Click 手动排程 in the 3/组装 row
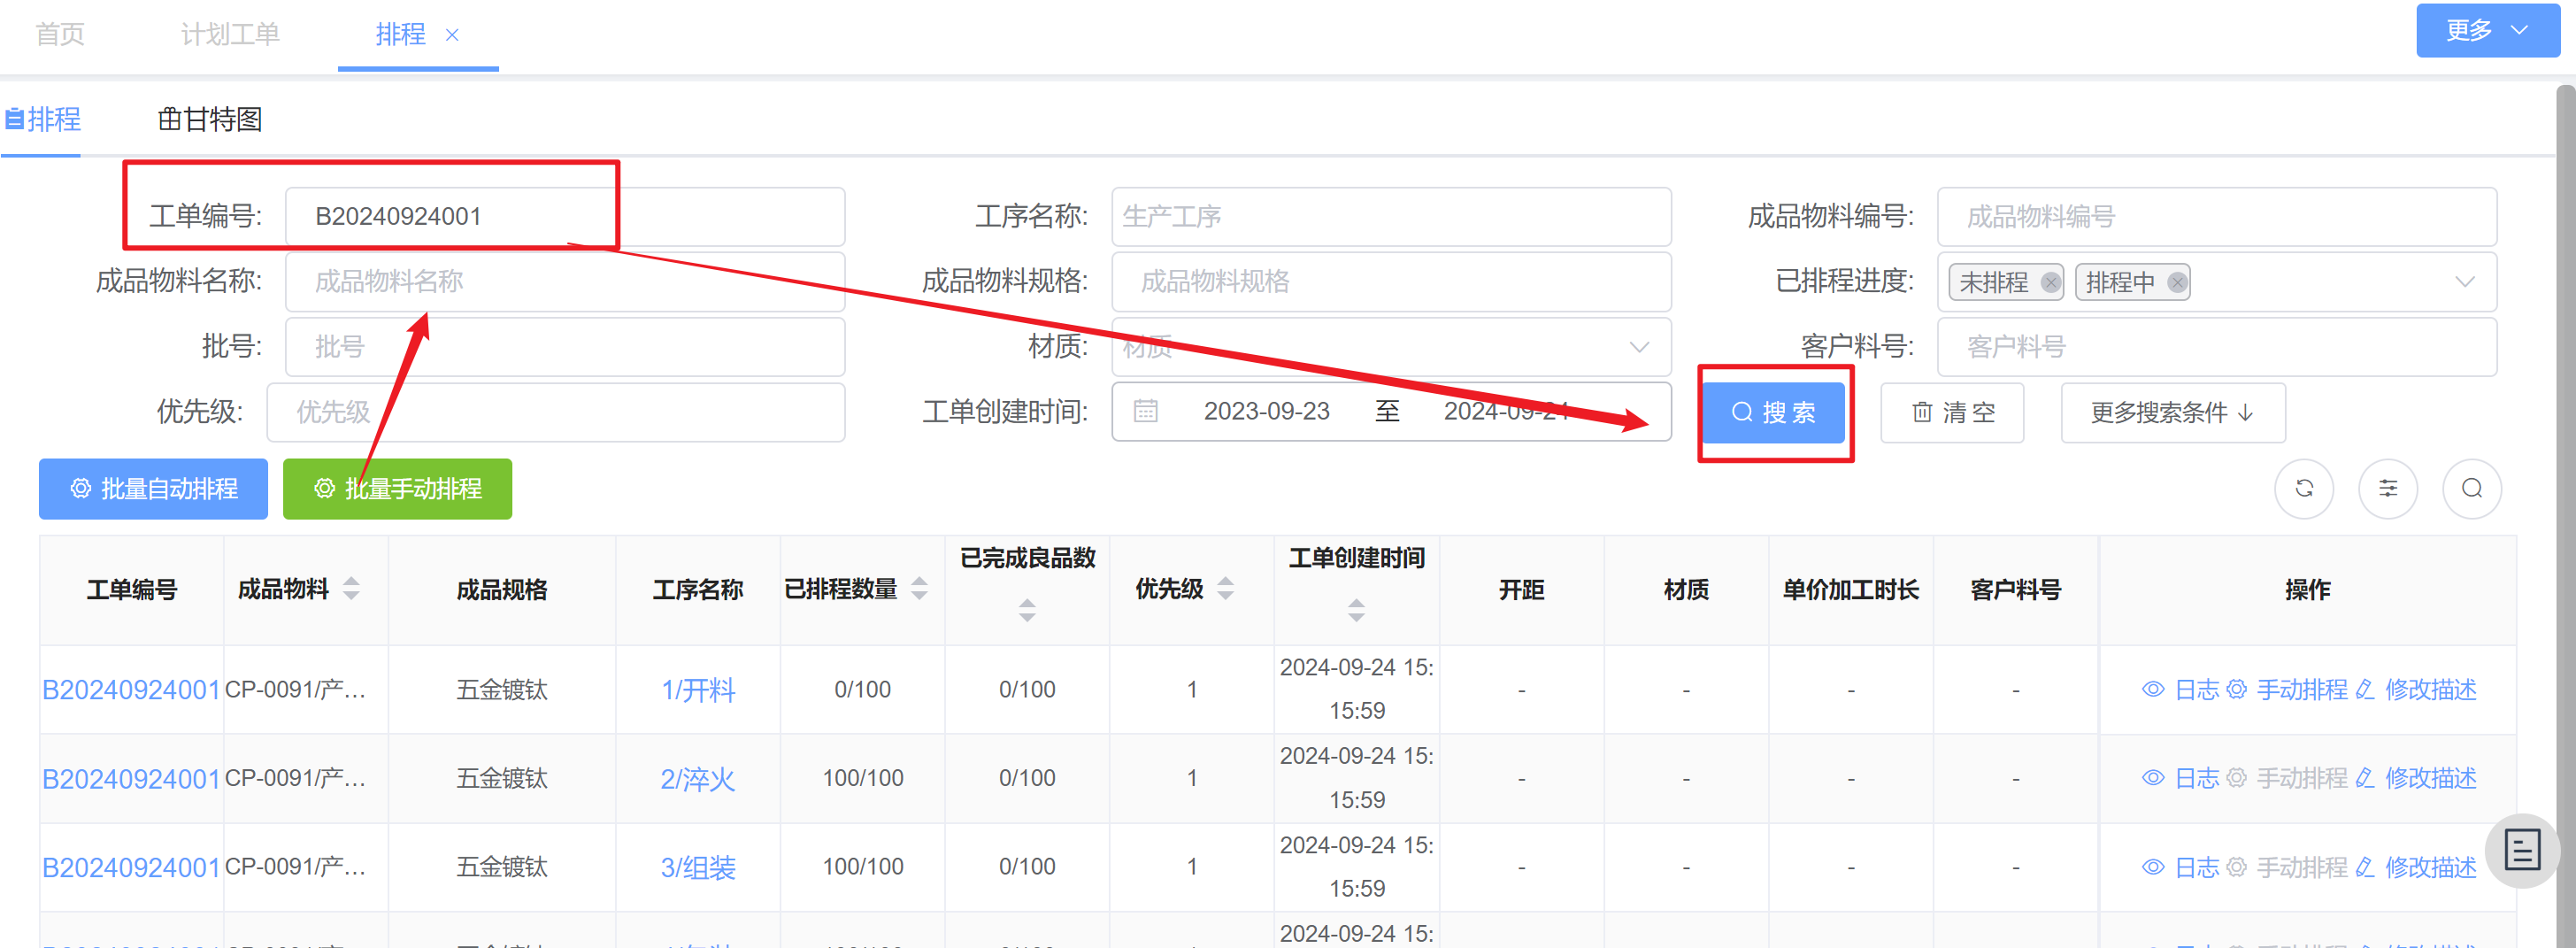 (x=2288, y=867)
